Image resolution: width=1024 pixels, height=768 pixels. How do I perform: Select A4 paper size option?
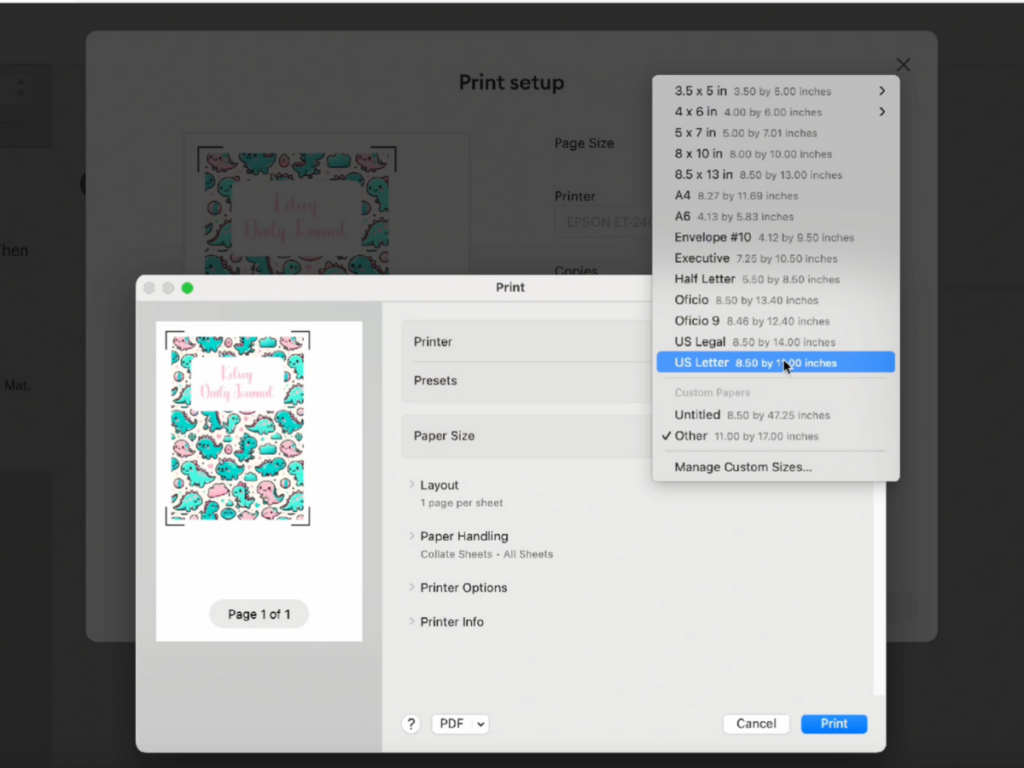775,195
